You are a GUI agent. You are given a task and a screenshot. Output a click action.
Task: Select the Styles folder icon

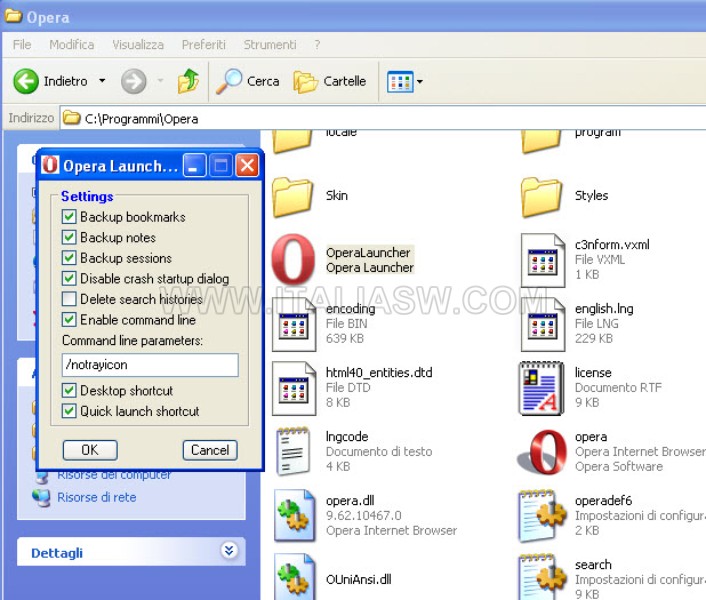coord(541,197)
